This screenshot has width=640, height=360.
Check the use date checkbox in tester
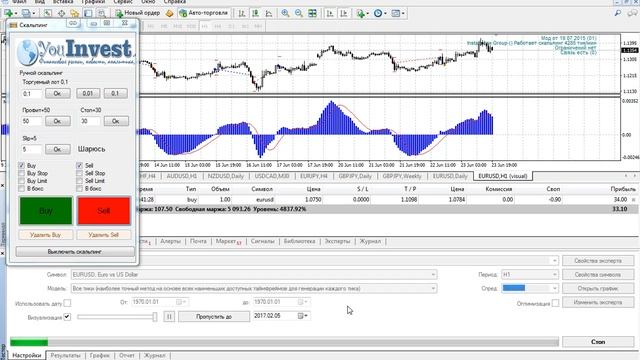tap(67, 303)
